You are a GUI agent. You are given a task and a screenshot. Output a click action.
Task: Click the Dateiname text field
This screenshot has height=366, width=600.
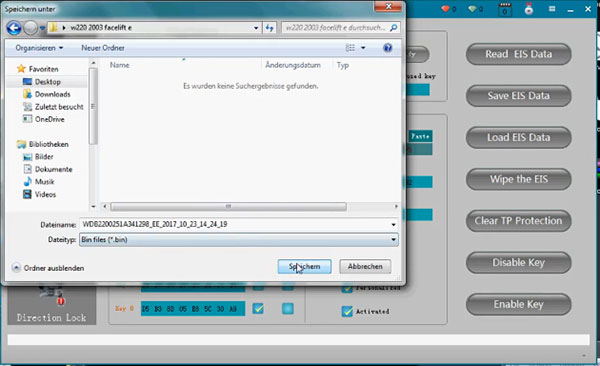(x=234, y=224)
